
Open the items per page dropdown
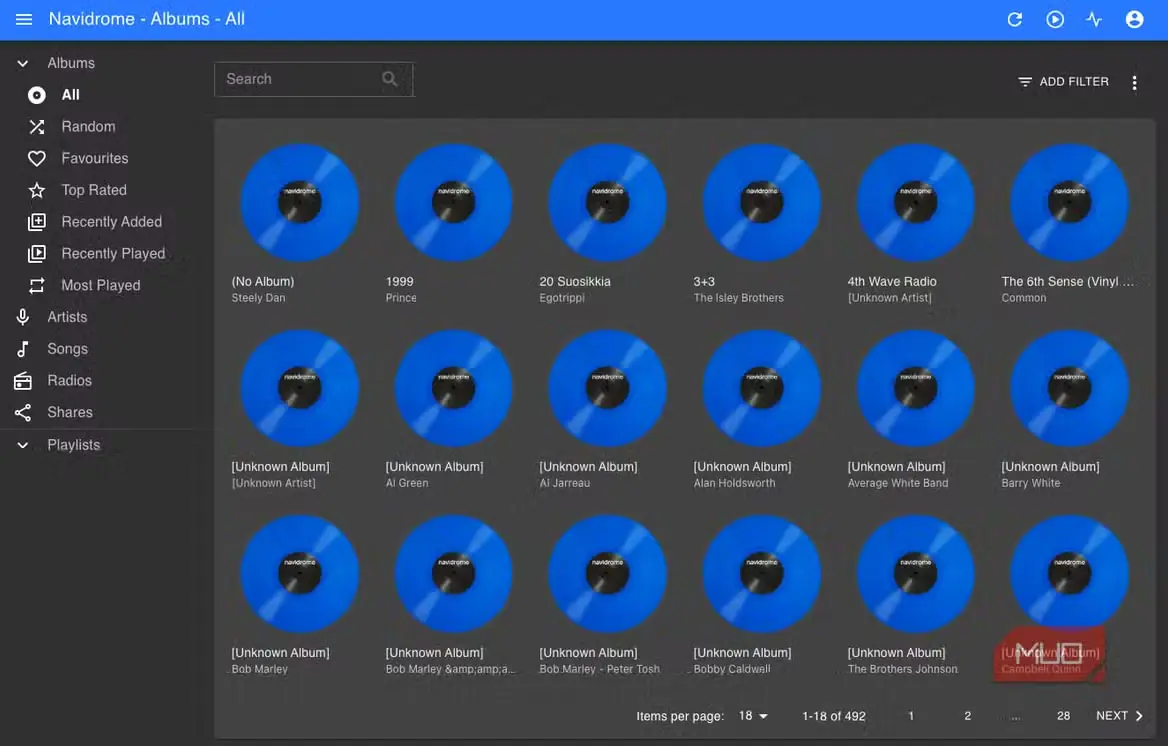coord(752,715)
